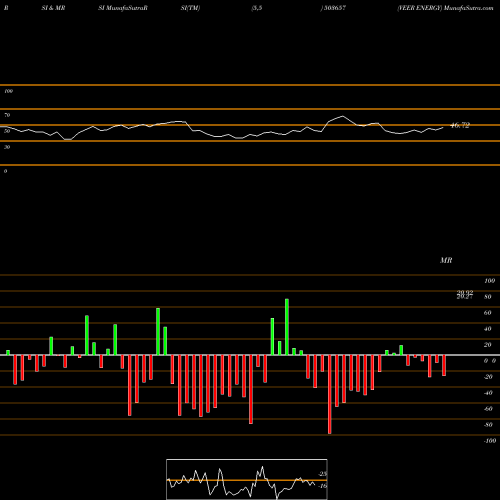500x500 pixels.
Task: Click the '(5,5' parameter text in header
Action: click(257, 8)
